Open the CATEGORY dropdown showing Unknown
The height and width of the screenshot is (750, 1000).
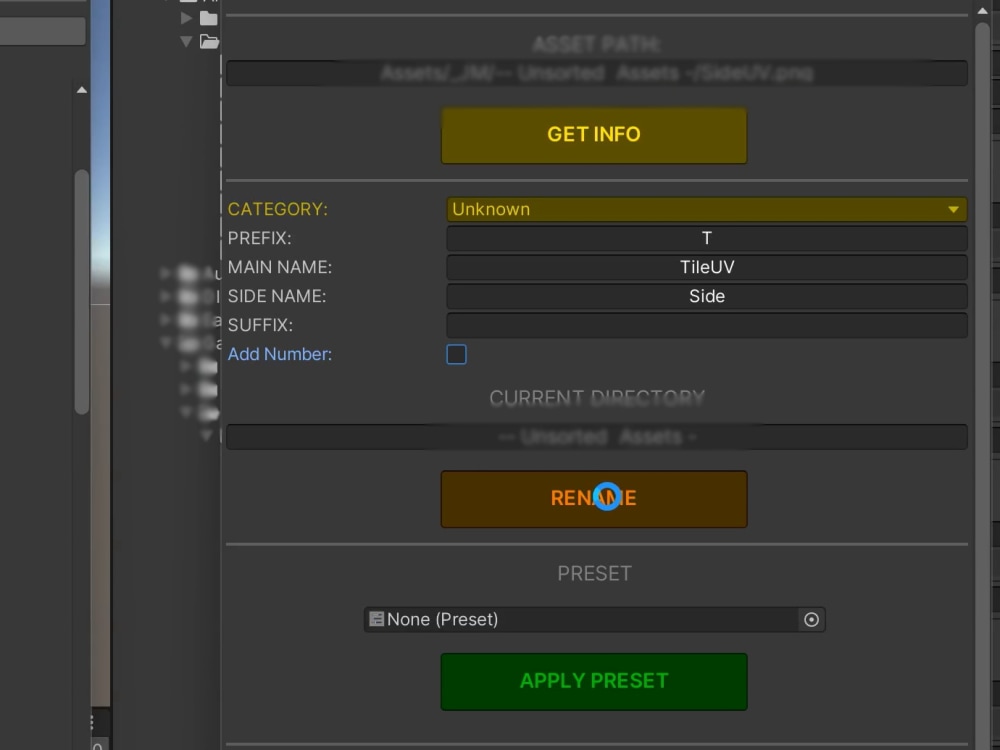pos(705,209)
